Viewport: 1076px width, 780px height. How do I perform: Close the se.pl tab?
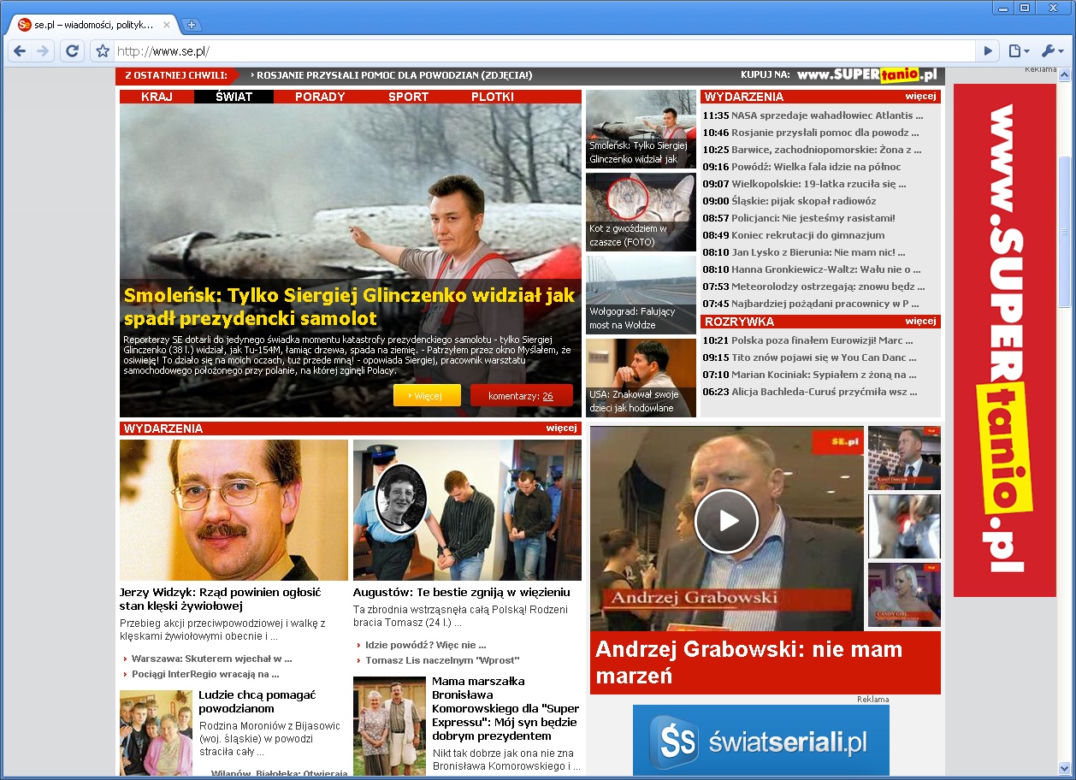[x=166, y=25]
